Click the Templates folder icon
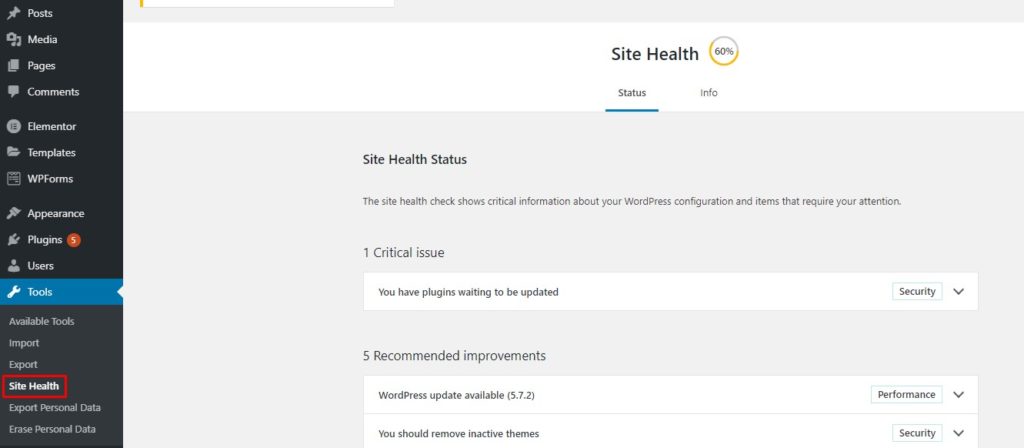The height and width of the screenshot is (448, 1024). [x=13, y=152]
